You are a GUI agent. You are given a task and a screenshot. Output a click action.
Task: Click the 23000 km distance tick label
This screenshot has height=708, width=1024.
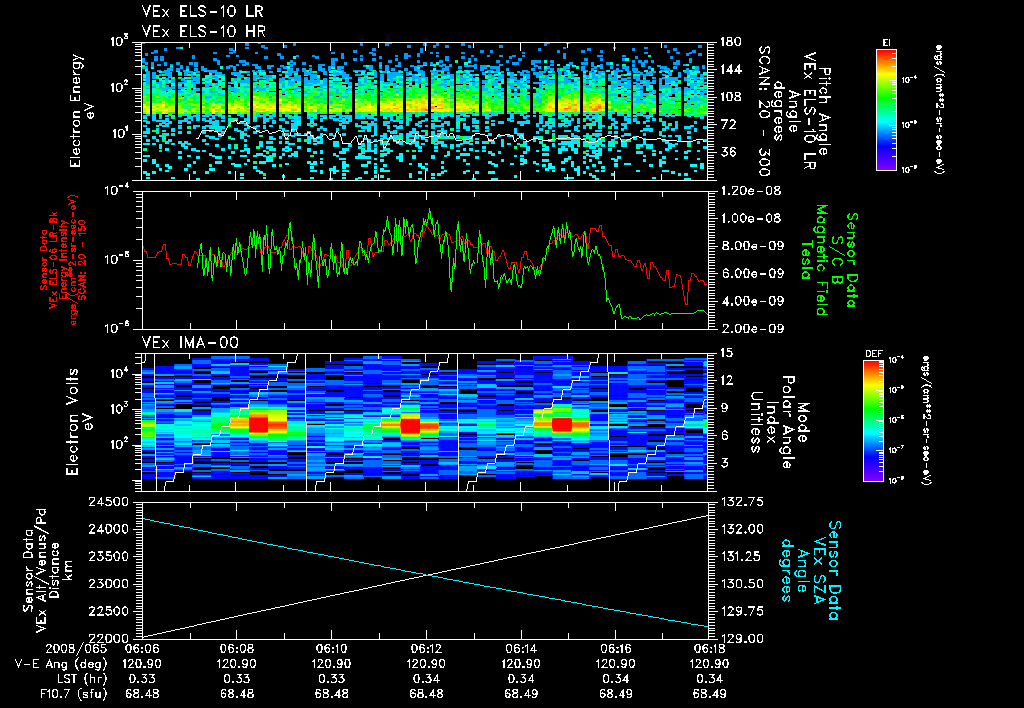(x=108, y=585)
